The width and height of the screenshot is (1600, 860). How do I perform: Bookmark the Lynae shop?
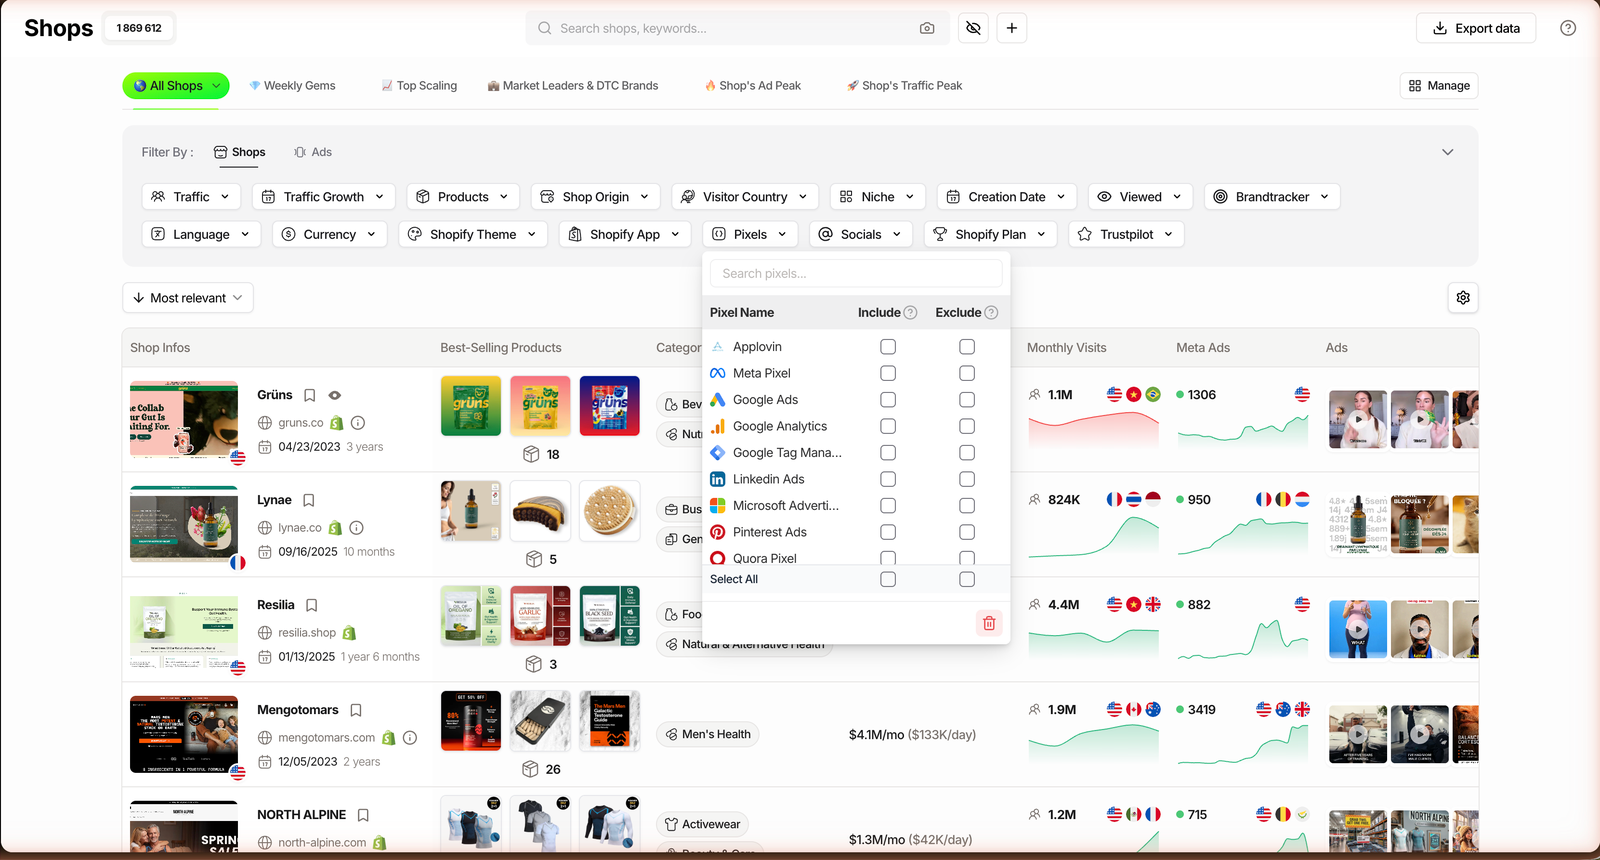tap(309, 500)
